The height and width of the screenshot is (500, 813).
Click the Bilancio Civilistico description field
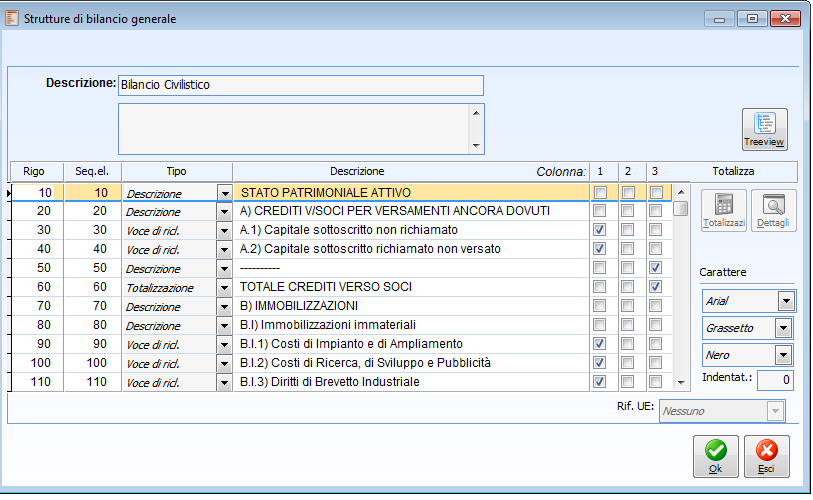300,85
